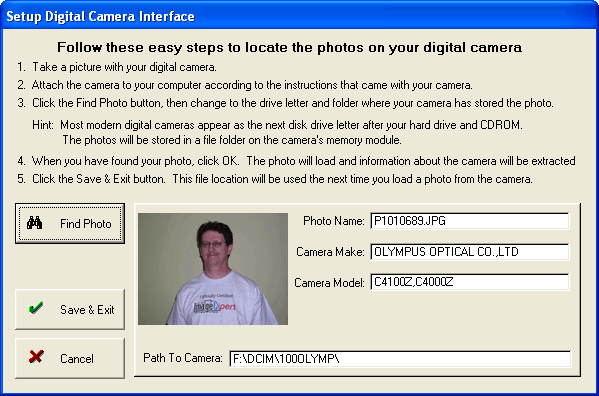Image resolution: width=599 pixels, height=396 pixels.
Task: Click step 2 'Attach the camera' text
Action: tap(245, 85)
